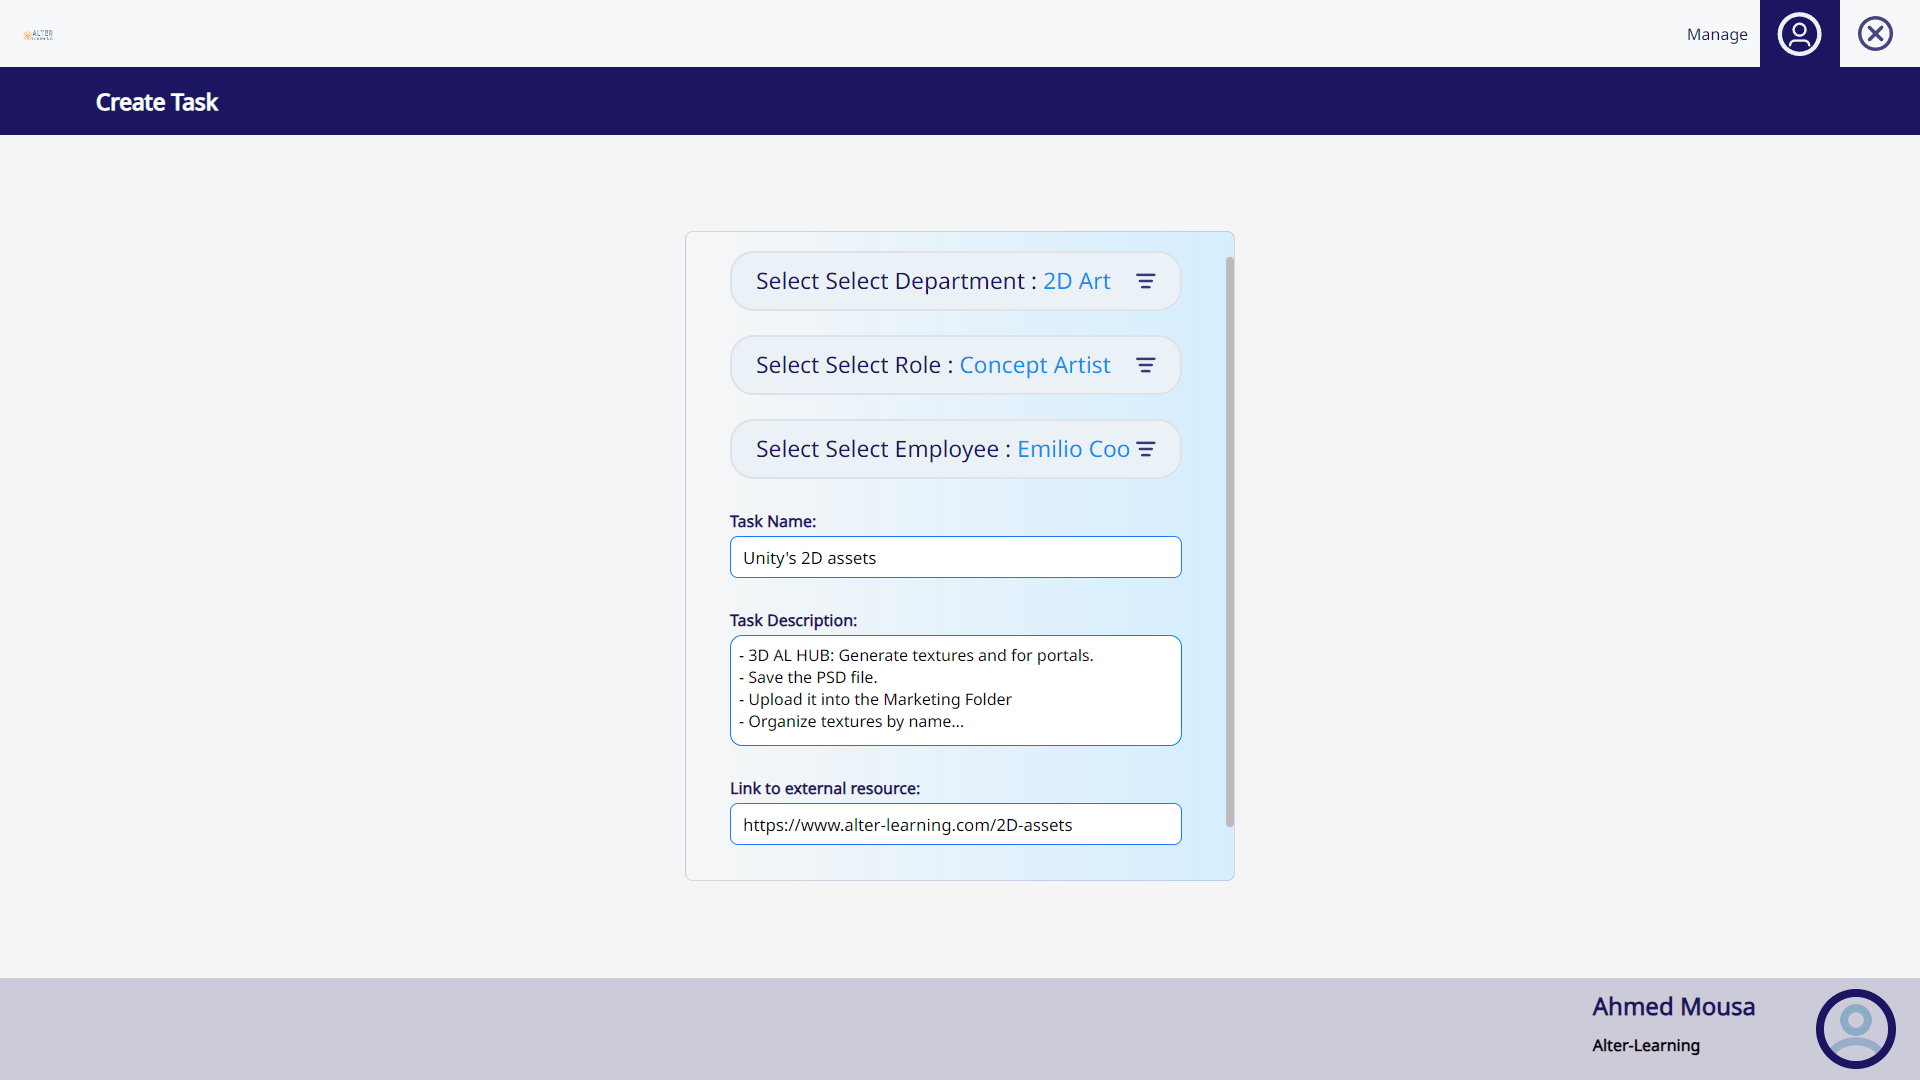Click the form's vertical scrollbar
The image size is (1920, 1080).
1230,540
